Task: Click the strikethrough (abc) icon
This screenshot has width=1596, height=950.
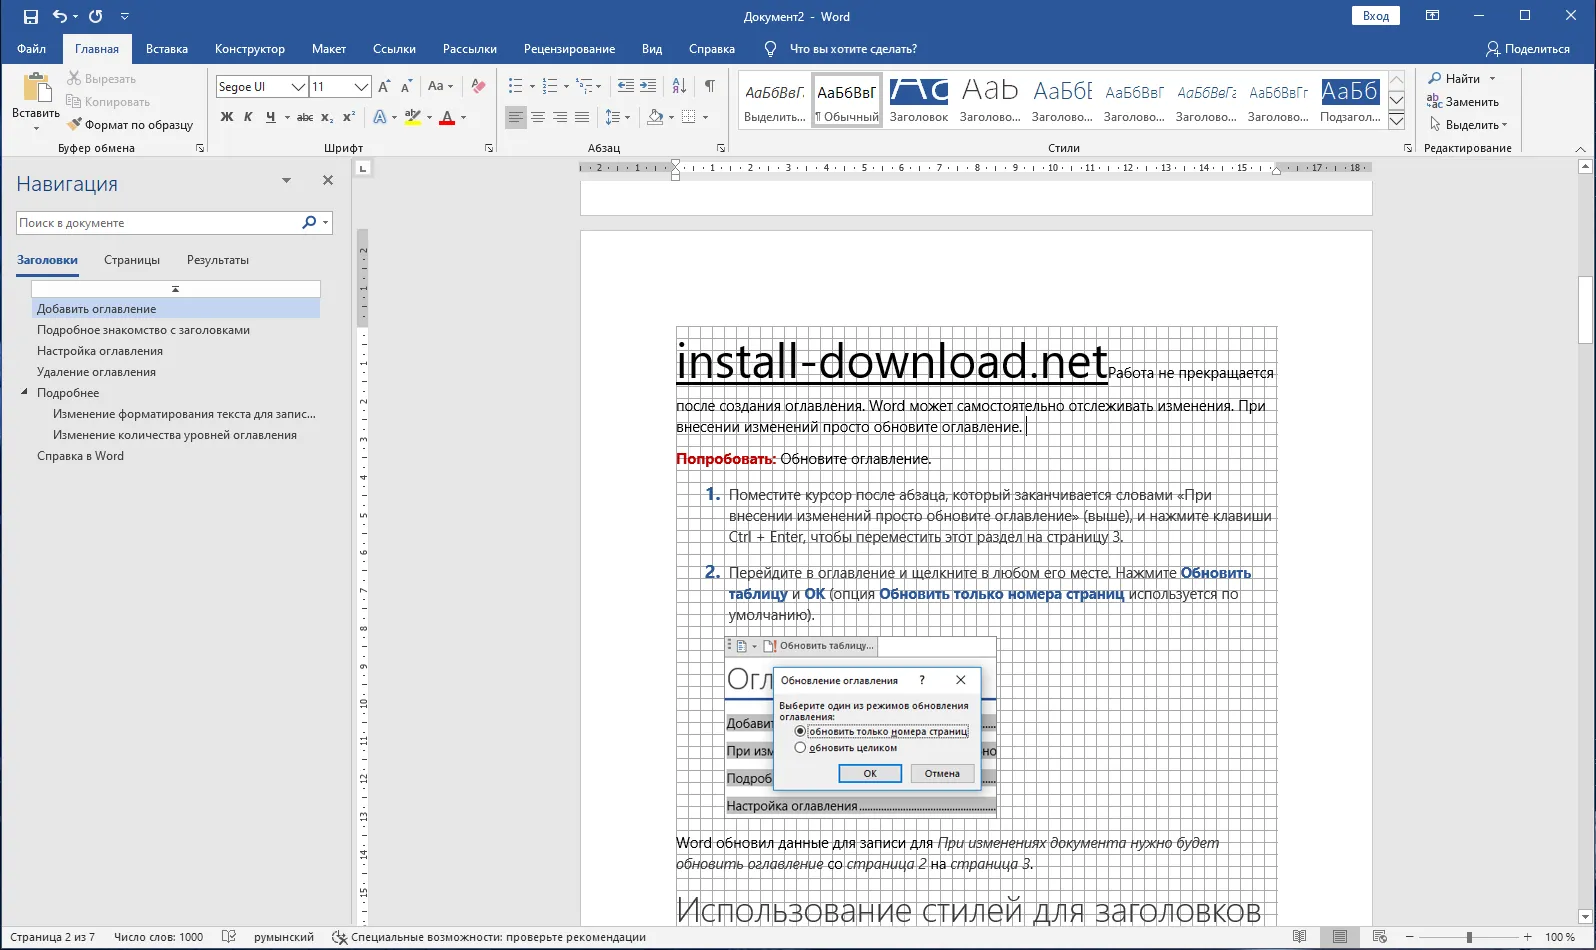Action: coord(305,117)
